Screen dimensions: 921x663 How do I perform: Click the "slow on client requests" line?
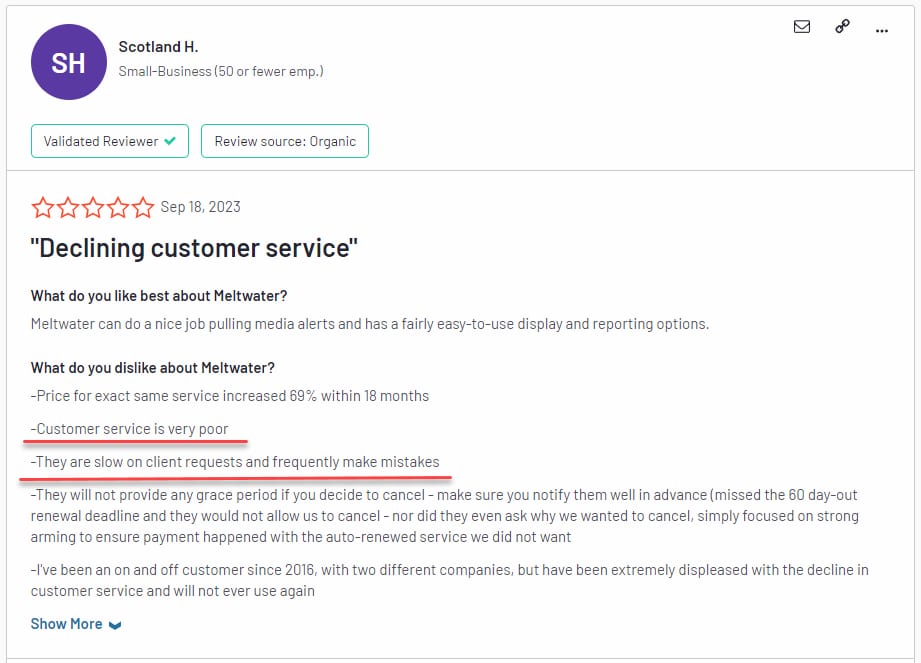(x=235, y=462)
